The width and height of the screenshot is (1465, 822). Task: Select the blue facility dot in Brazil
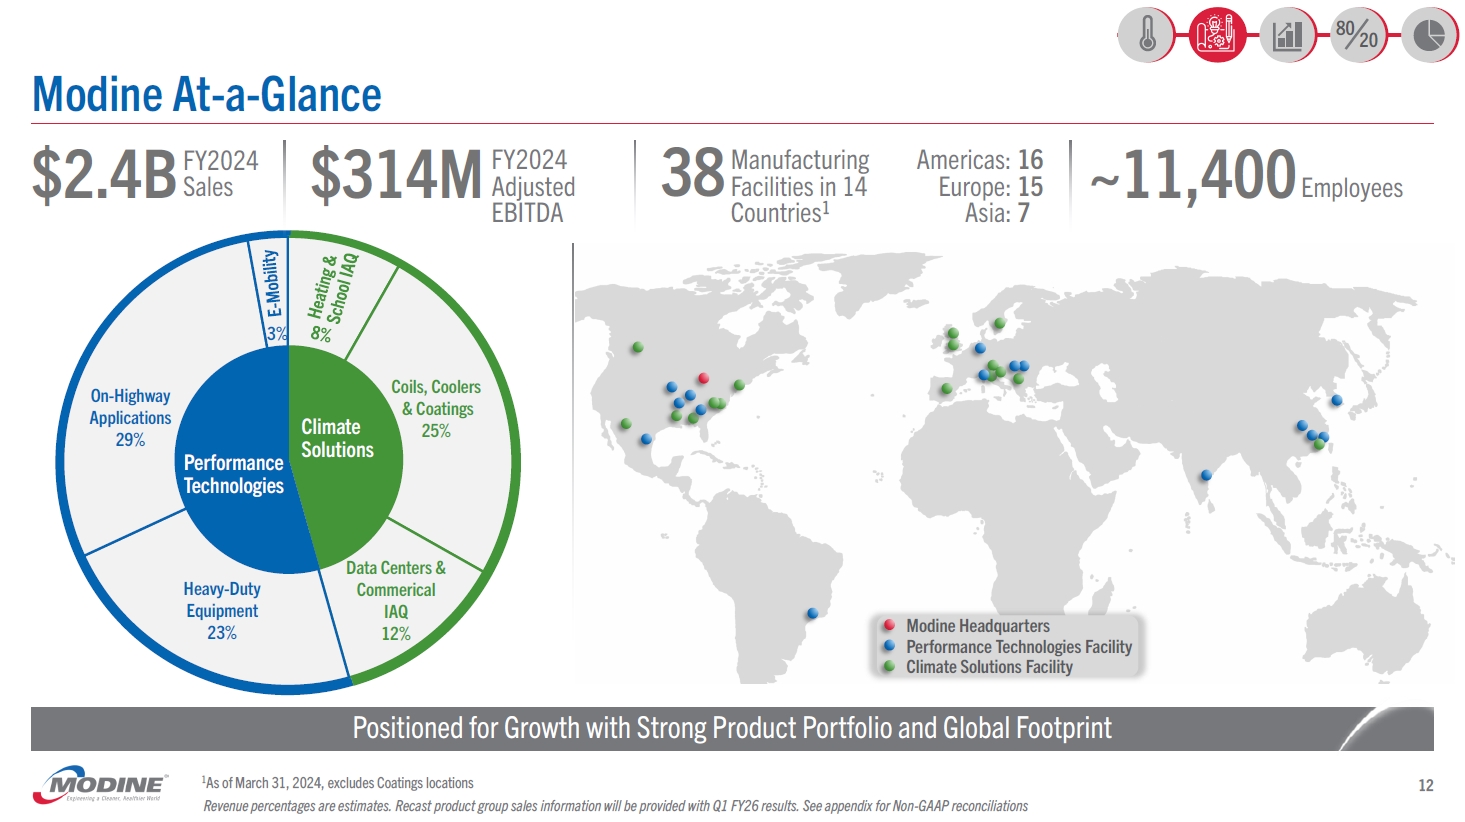pyautogui.click(x=813, y=613)
